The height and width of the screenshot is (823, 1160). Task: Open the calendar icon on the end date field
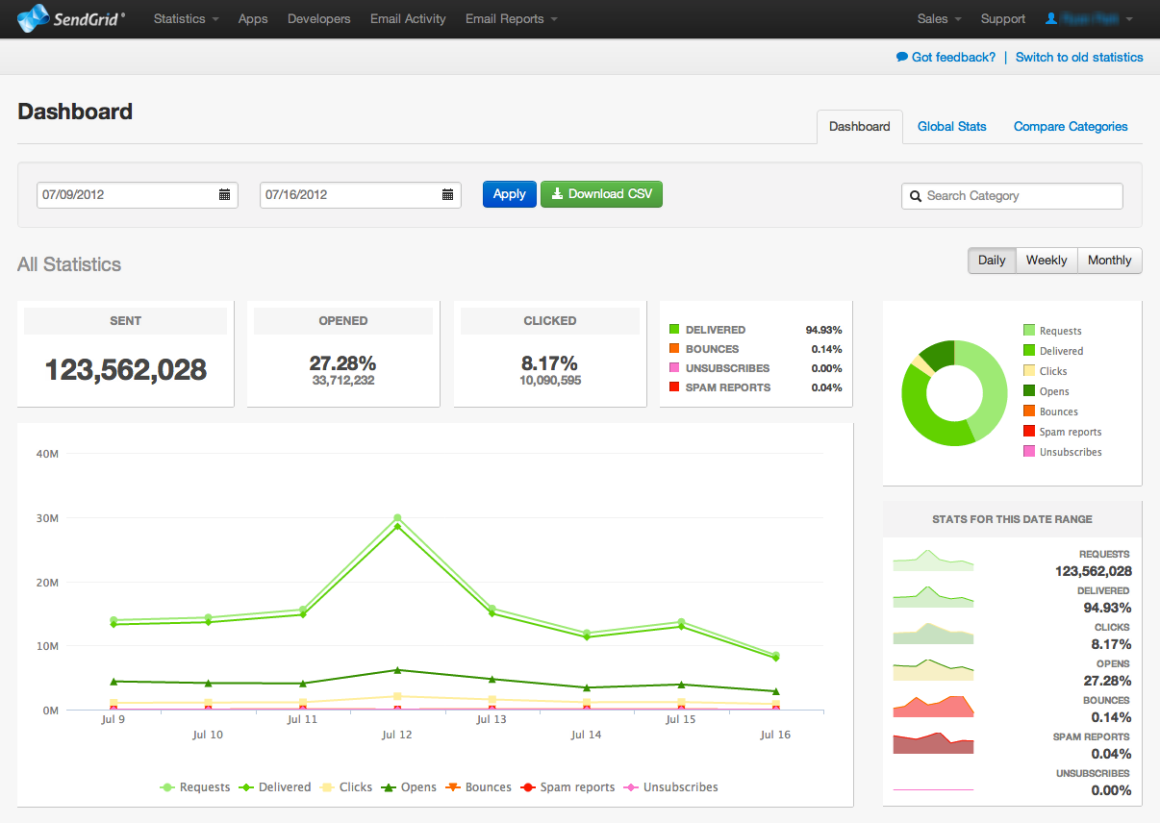pyautogui.click(x=447, y=195)
